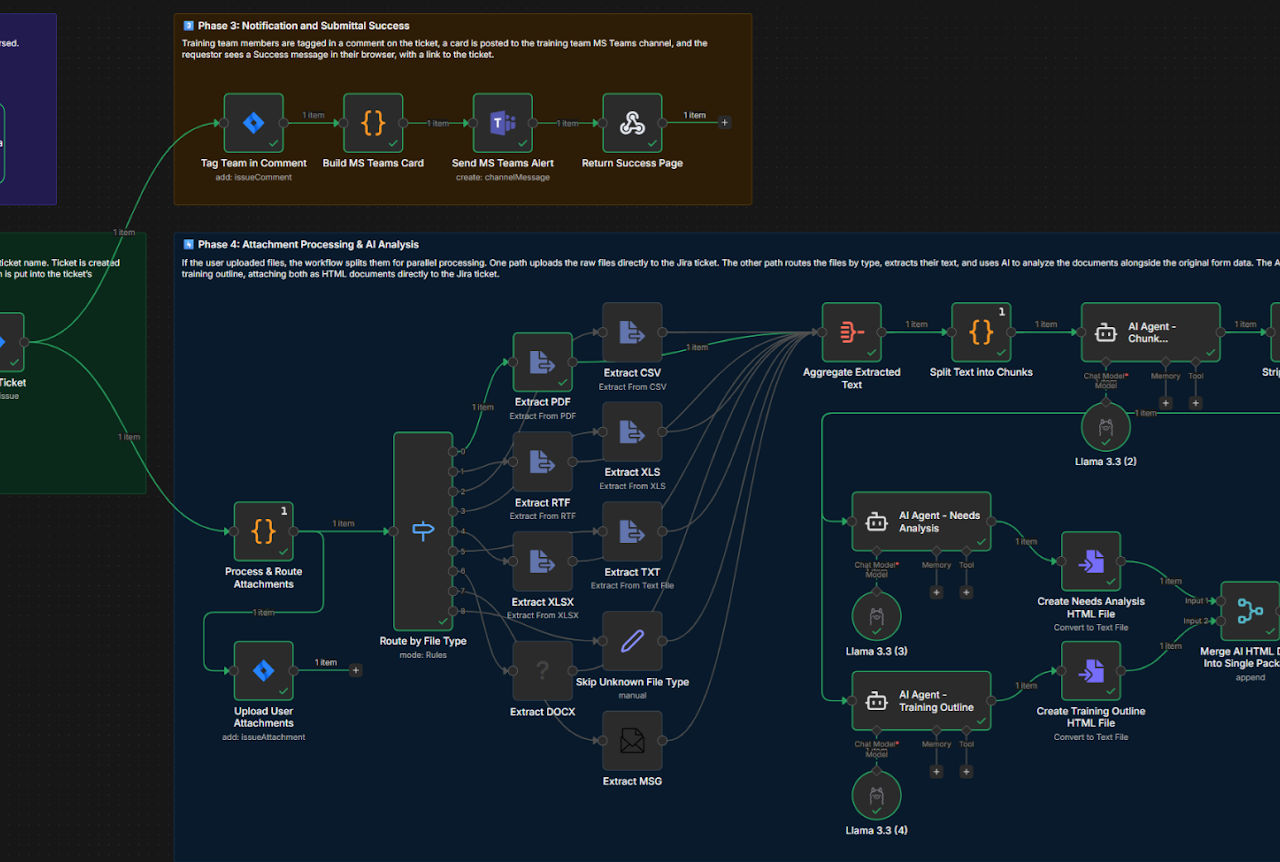
Task: Open the Llama 3.3 (2) model node
Action: [x=1106, y=427]
